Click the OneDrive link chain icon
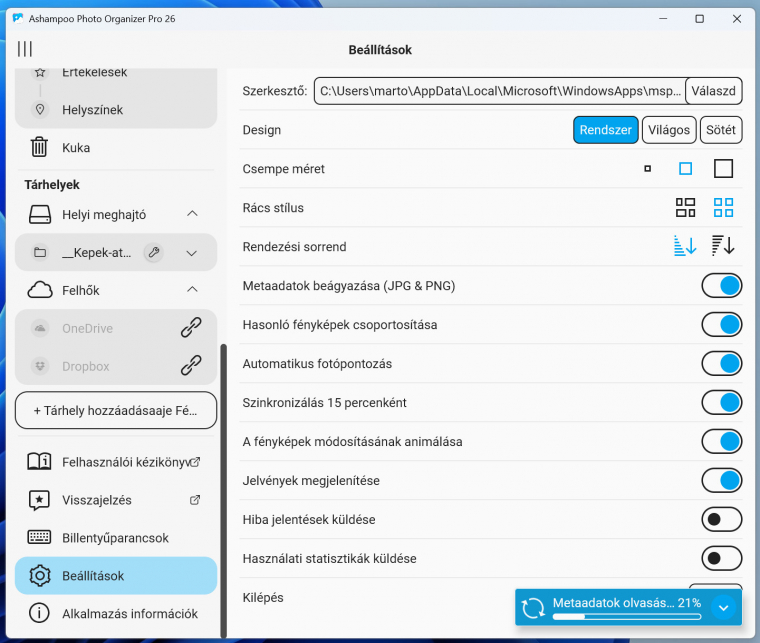 pos(191,328)
